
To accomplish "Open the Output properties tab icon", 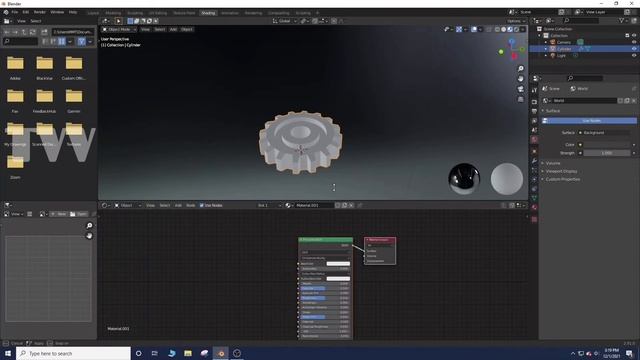I will point(534,111).
